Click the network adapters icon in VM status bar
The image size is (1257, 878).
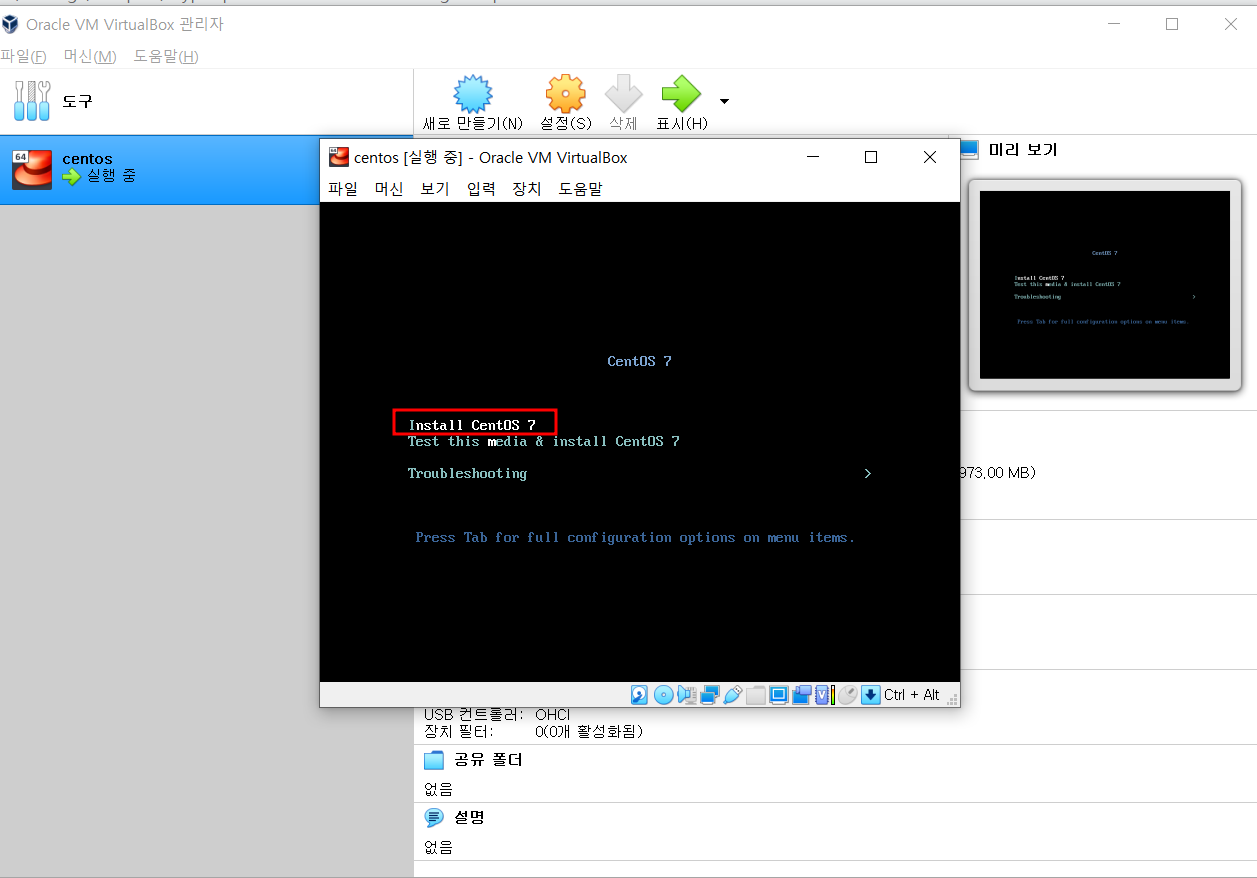click(710, 695)
